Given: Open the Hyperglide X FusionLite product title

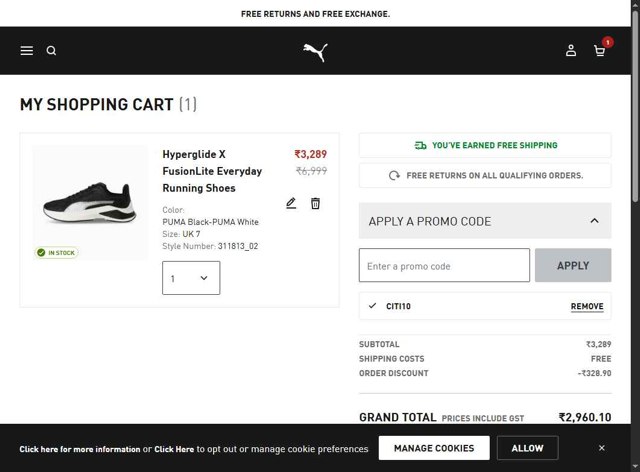Looking at the screenshot, I should pos(212,171).
